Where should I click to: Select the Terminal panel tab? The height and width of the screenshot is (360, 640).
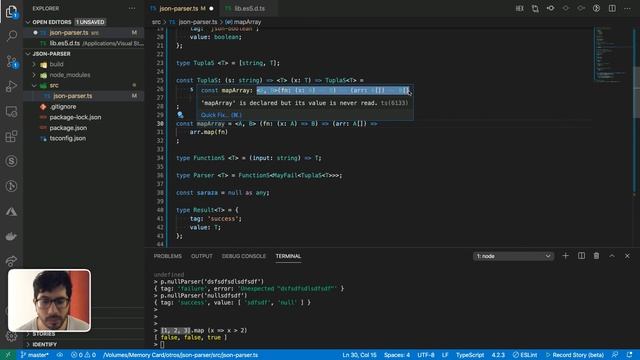(288, 256)
